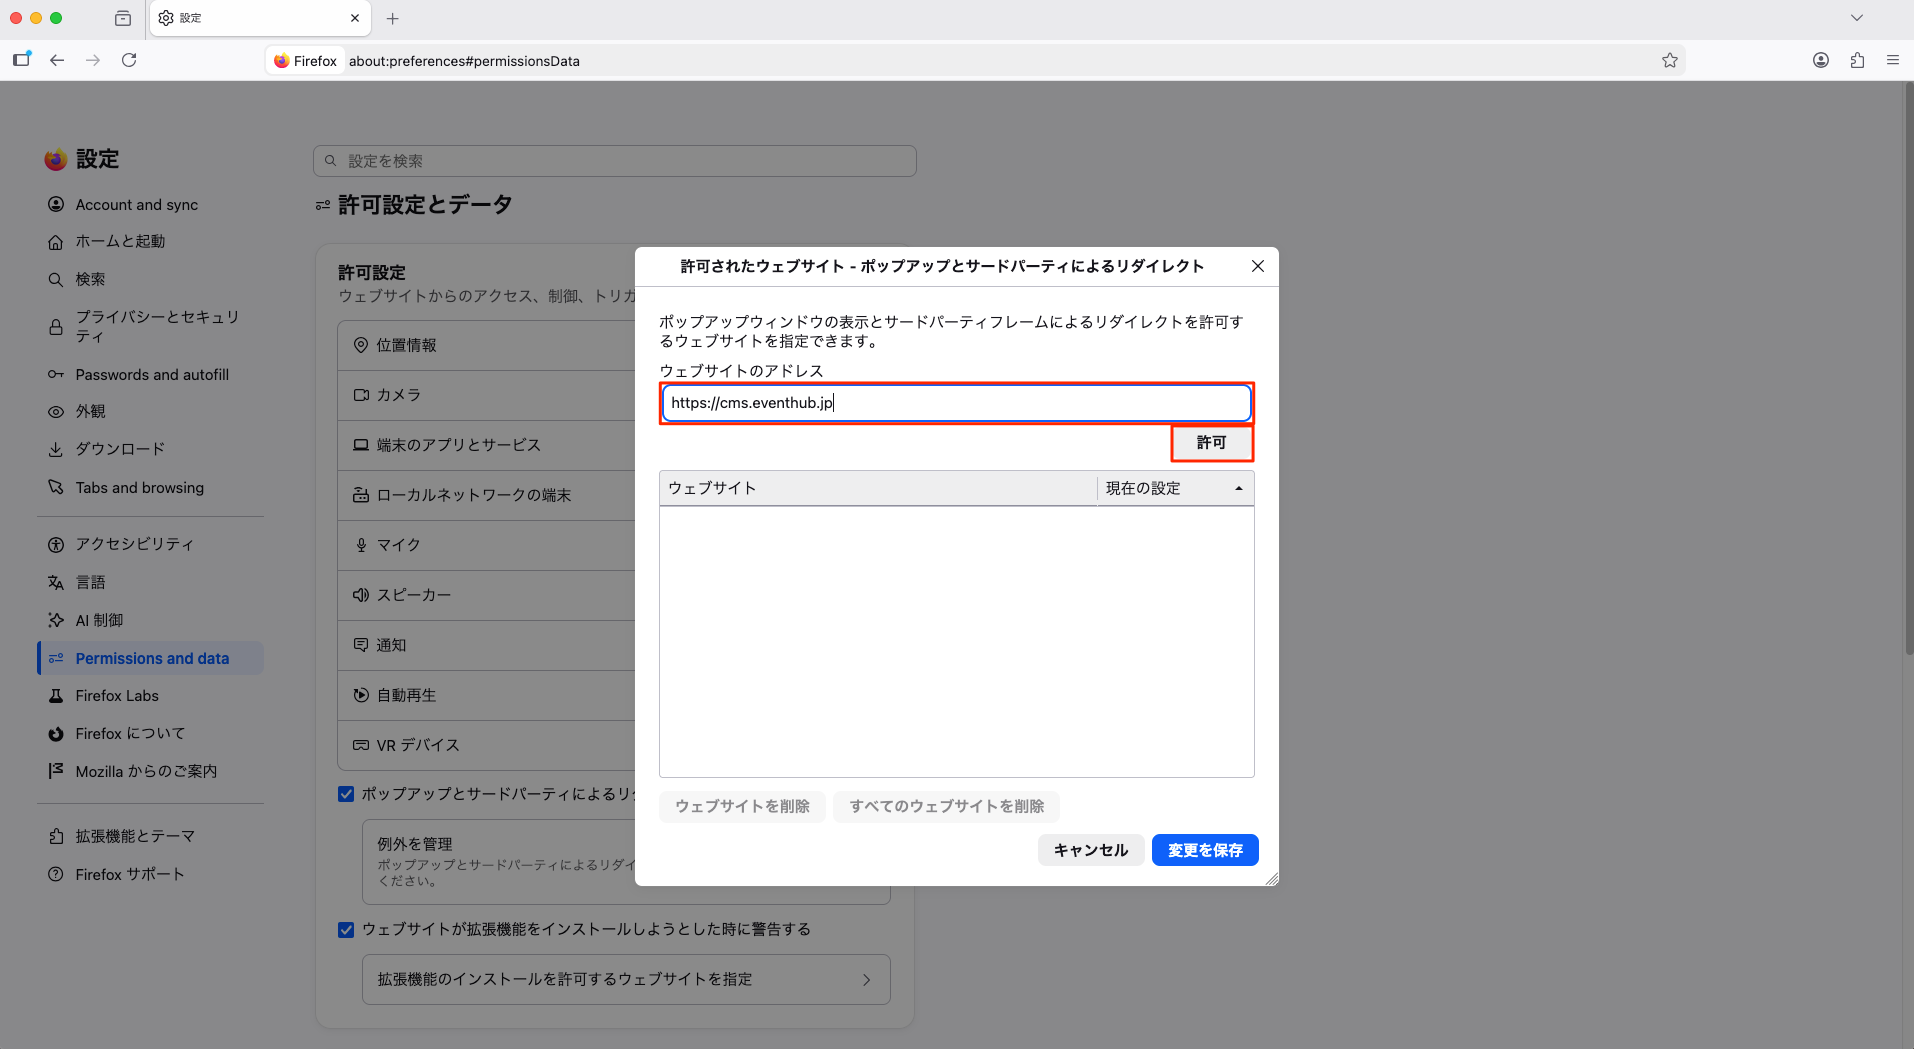Open 通知 permission settings

[487, 645]
